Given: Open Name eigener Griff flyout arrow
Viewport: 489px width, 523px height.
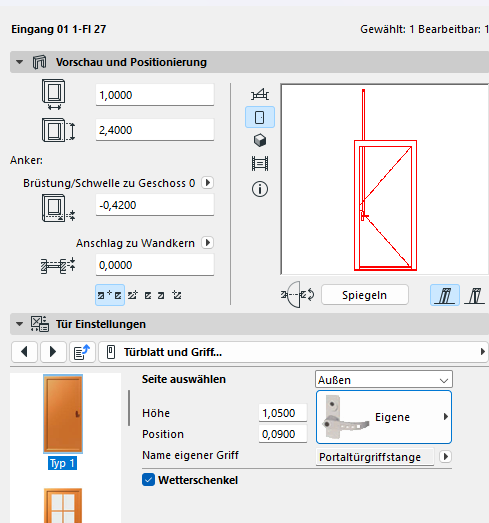Looking at the screenshot, I should tap(445, 456).
